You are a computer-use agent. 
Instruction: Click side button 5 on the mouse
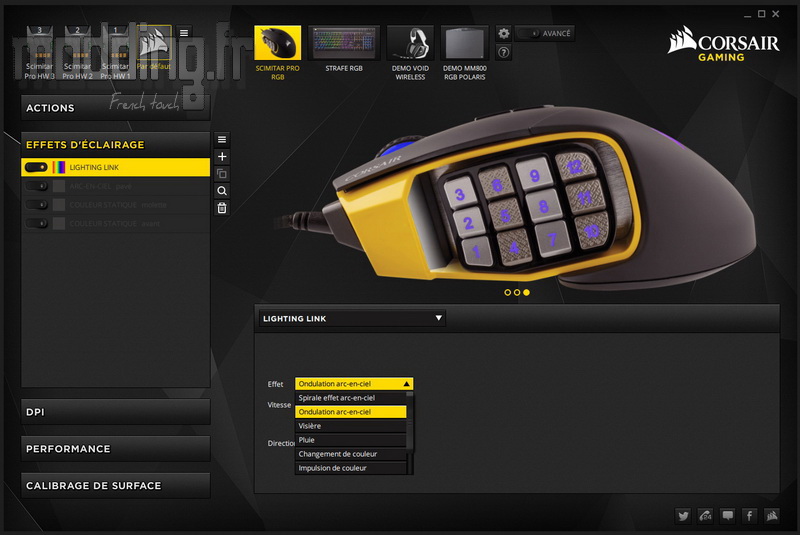pos(505,215)
